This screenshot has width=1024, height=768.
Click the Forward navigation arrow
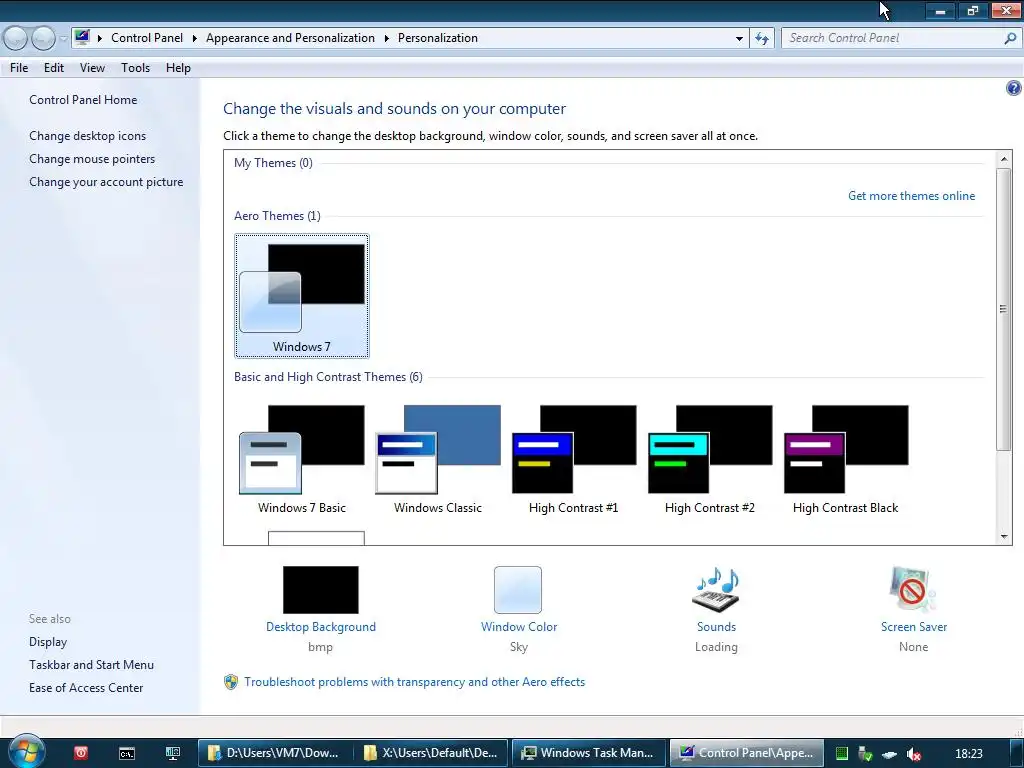43,39
